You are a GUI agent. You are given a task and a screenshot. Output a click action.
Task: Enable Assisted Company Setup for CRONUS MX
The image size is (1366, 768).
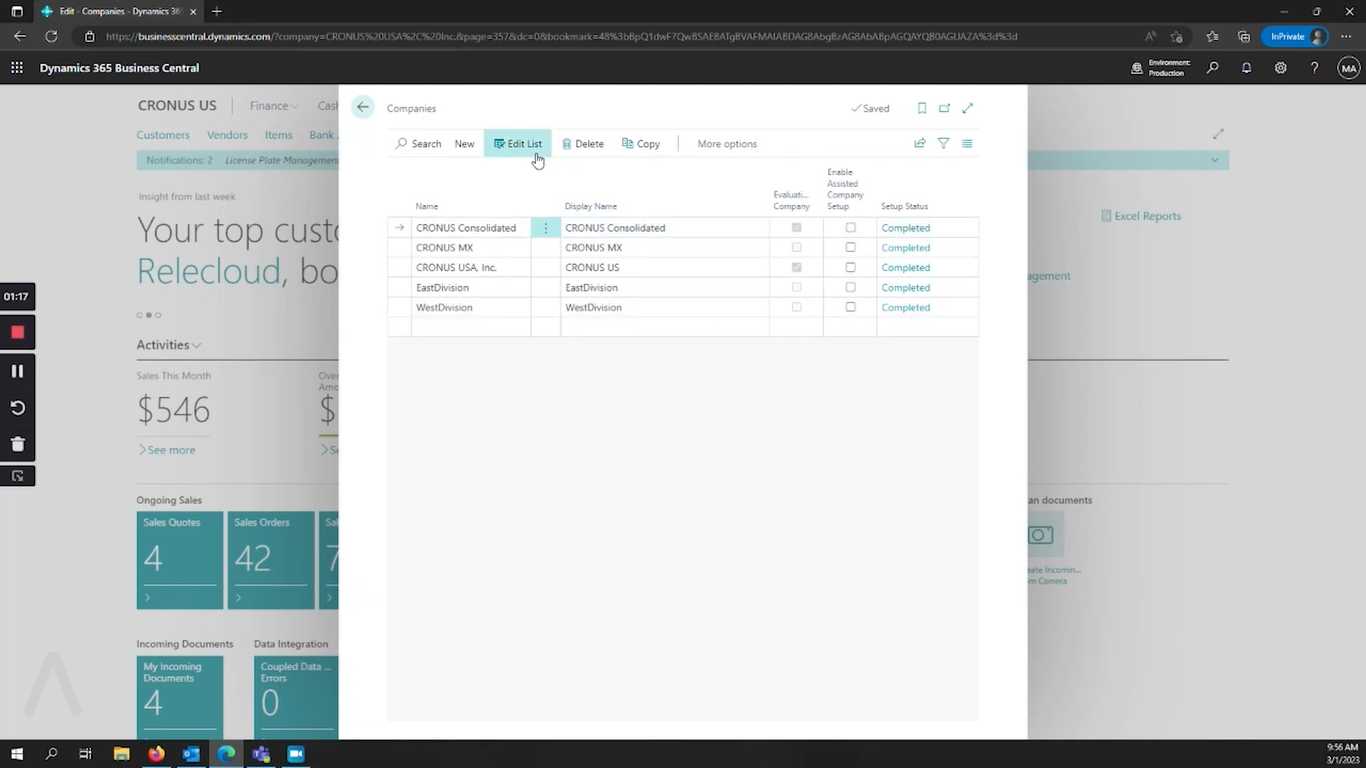tap(850, 248)
